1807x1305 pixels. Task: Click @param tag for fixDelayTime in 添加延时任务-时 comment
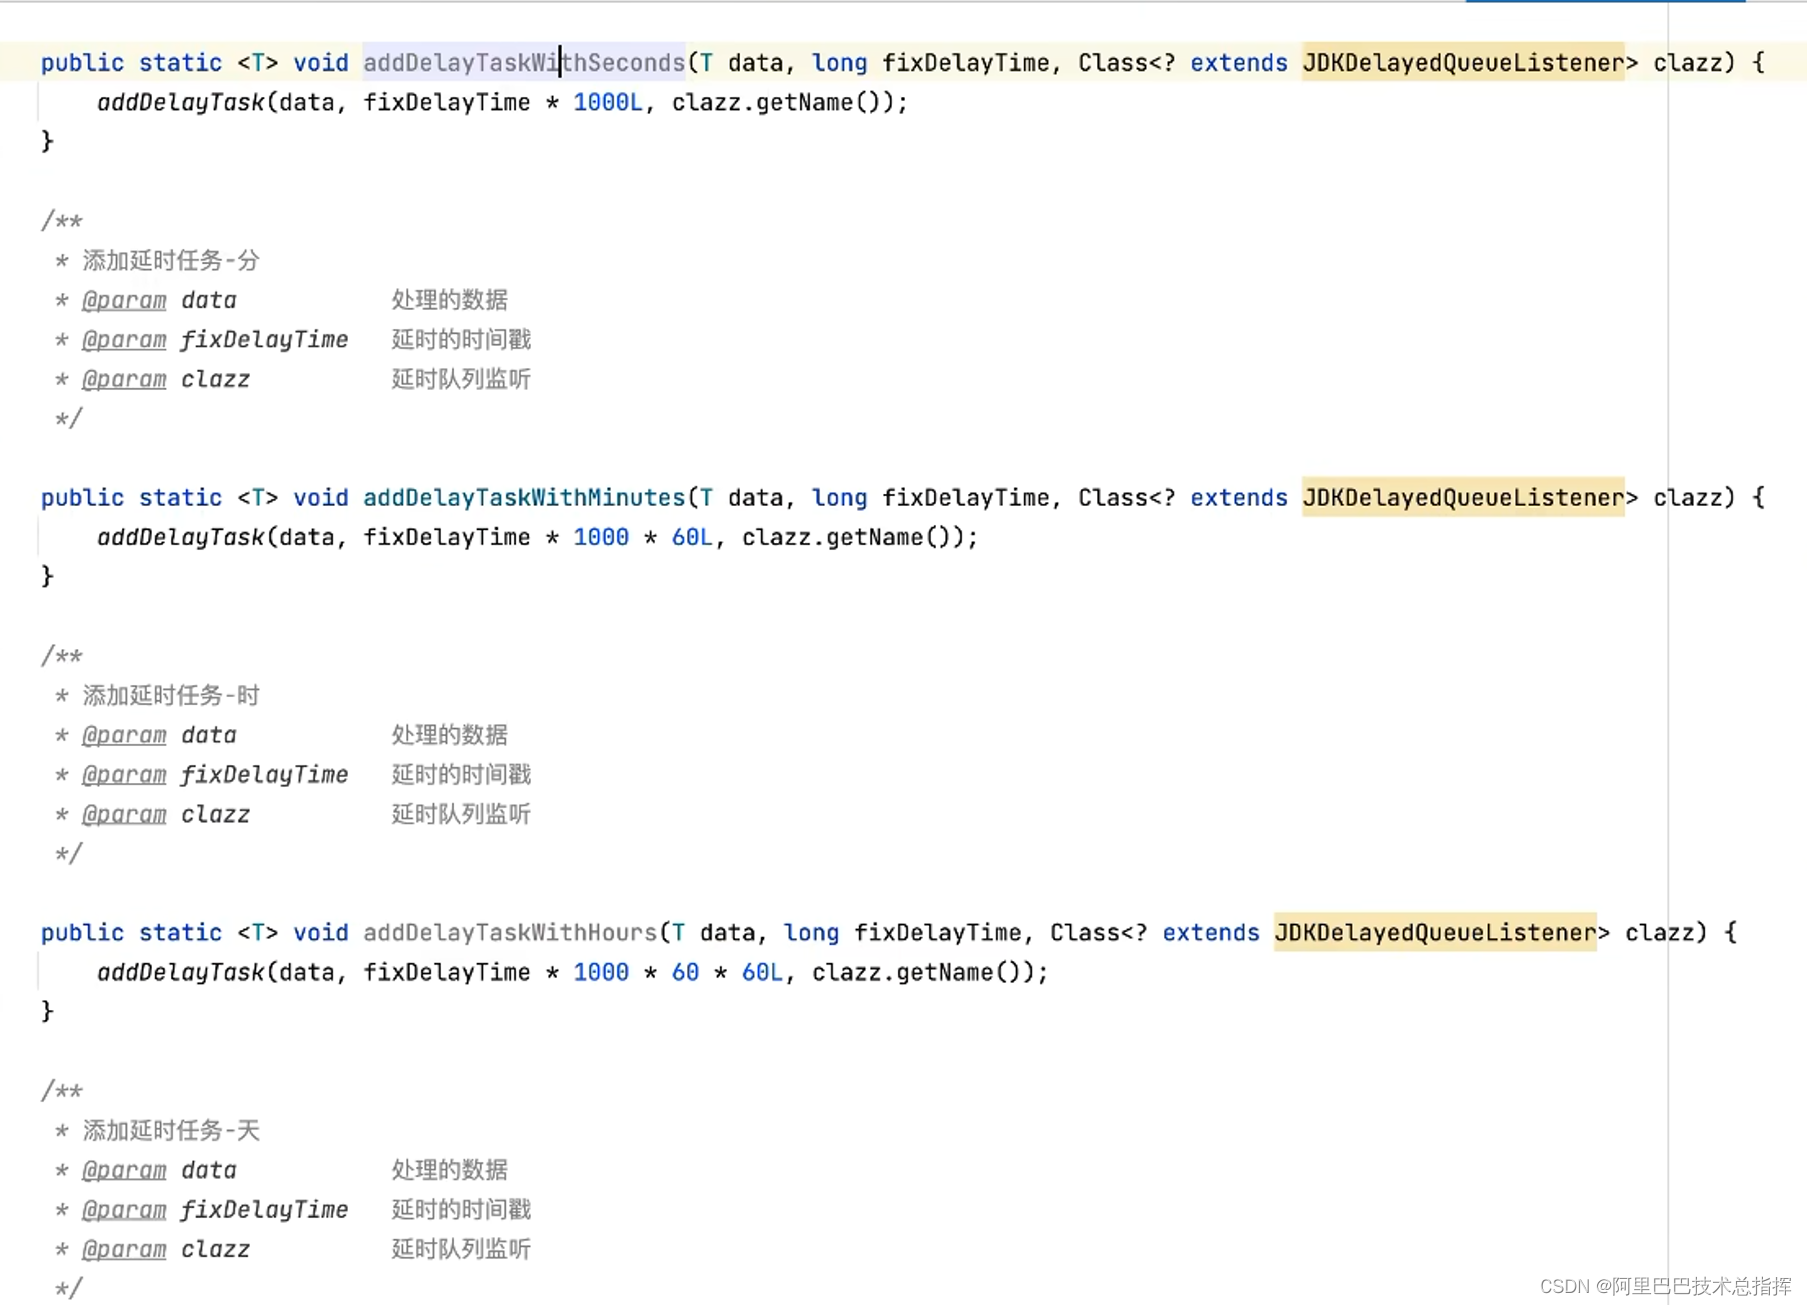pyautogui.click(x=124, y=775)
